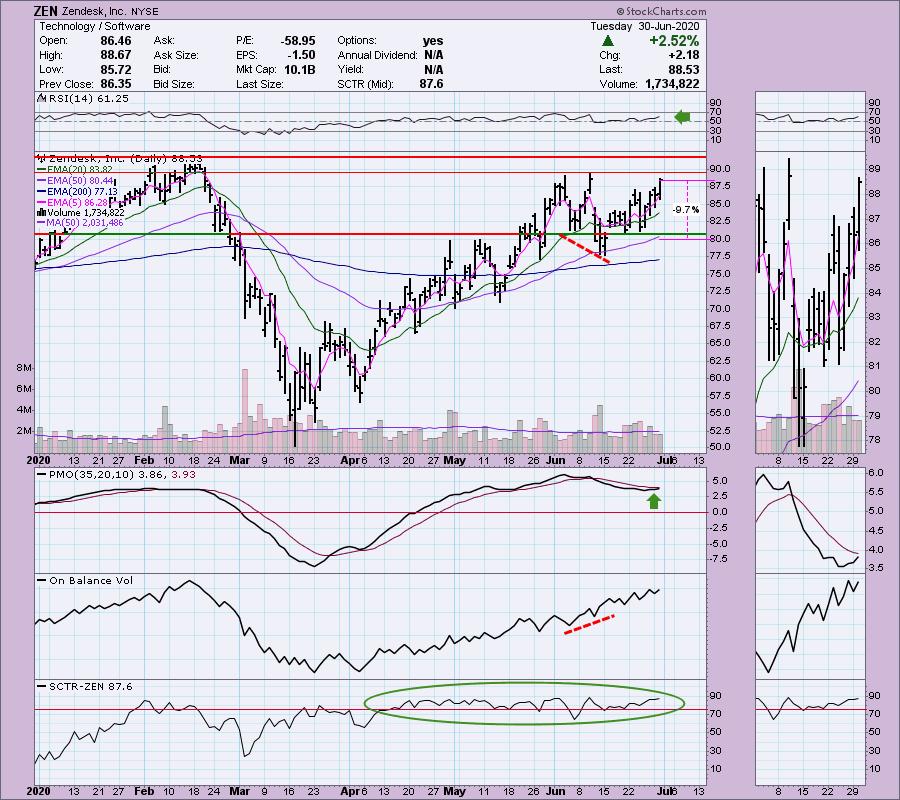Select the Prev Close value 86.35
Viewport: 900px width, 800px height.
coord(116,84)
